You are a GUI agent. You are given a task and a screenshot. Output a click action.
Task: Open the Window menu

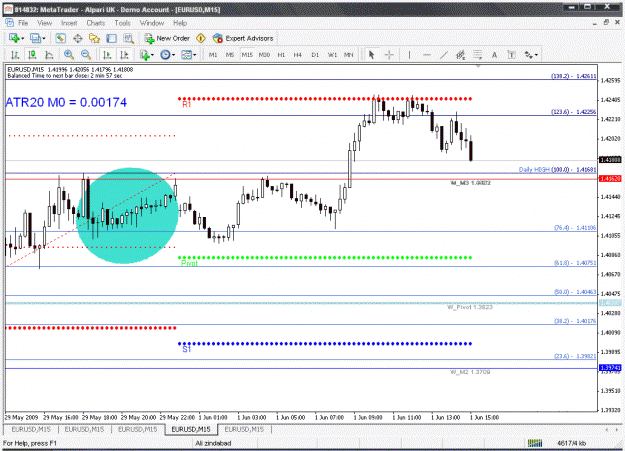(x=152, y=23)
